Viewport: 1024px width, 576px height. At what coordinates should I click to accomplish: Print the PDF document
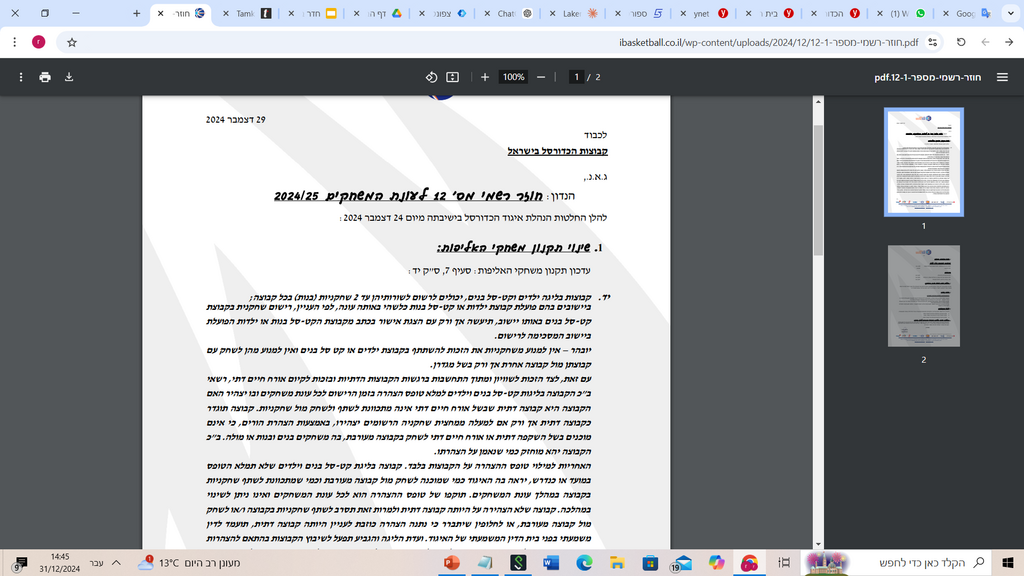[x=44, y=77]
